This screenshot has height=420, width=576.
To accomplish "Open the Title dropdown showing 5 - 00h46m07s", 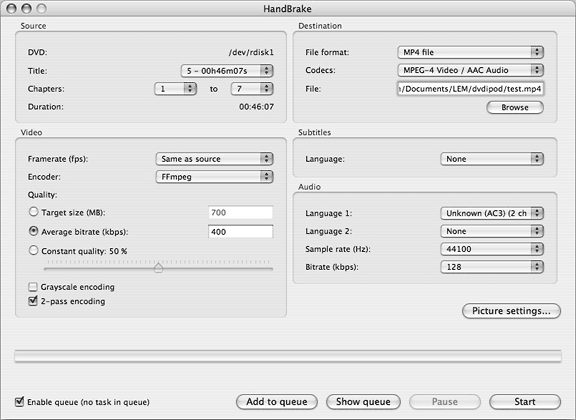I will click(x=227, y=71).
